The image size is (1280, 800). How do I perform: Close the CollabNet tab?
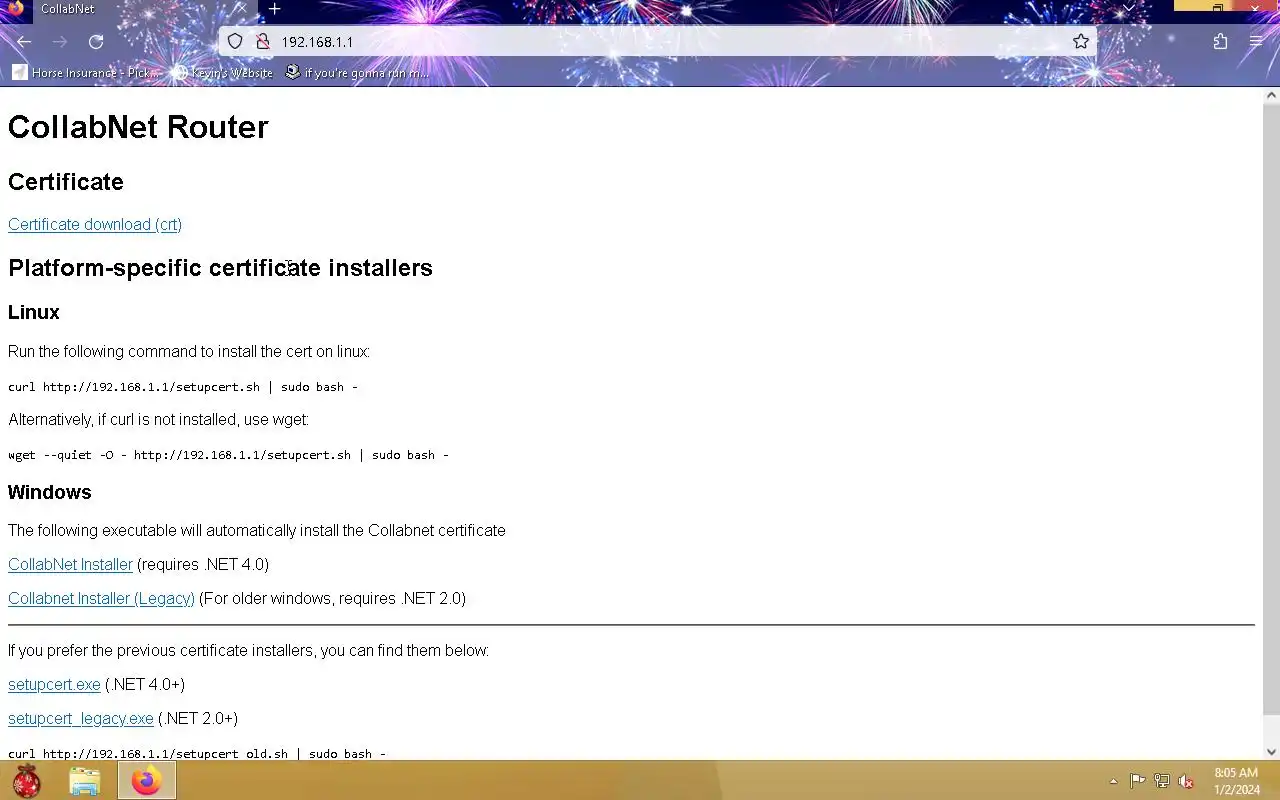tap(241, 8)
